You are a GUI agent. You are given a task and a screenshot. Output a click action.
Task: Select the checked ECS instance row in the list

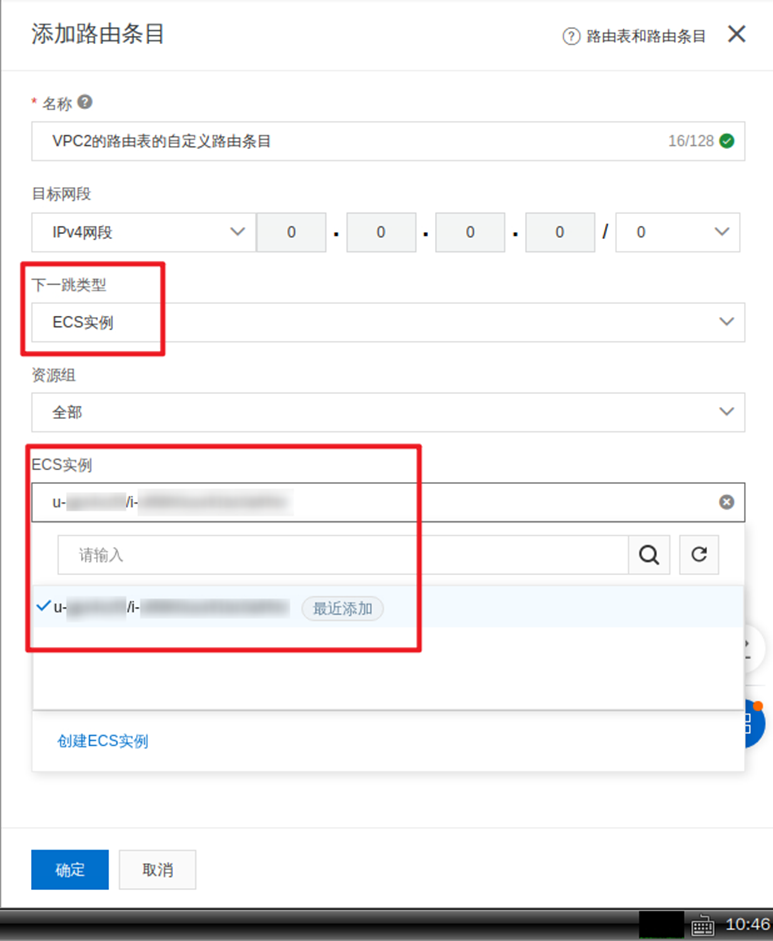click(388, 607)
